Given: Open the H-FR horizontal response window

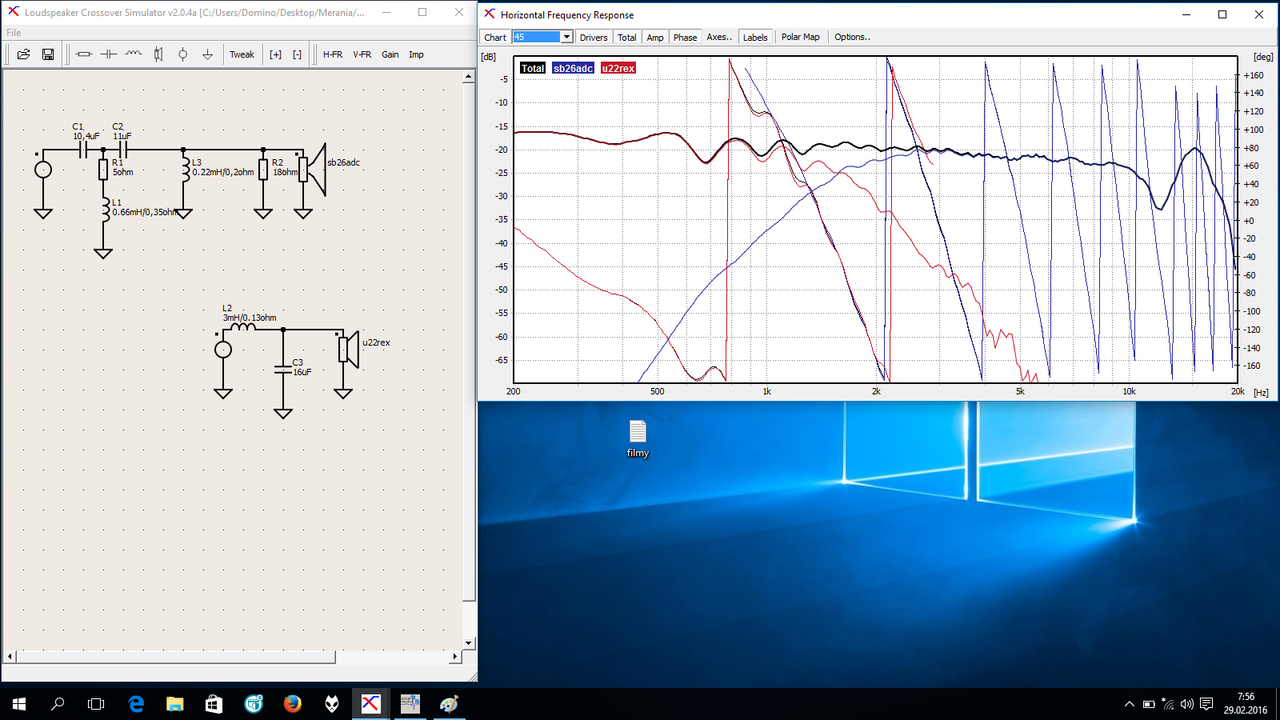Looking at the screenshot, I should 333,54.
